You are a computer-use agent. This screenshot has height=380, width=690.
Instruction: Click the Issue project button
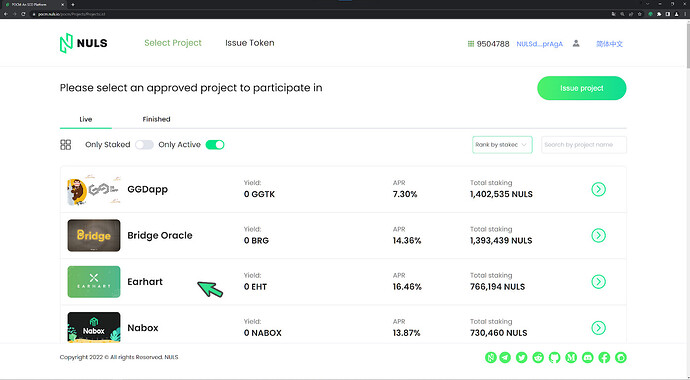coord(582,88)
